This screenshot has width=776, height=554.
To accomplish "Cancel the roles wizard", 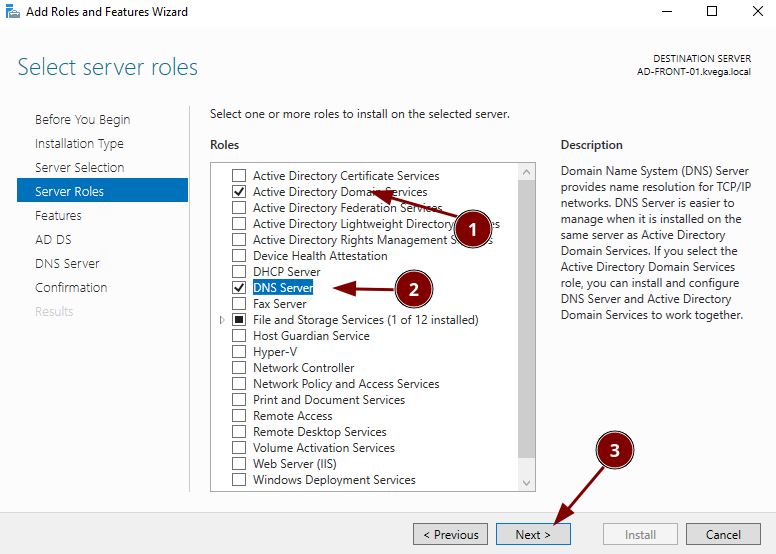I will tap(723, 534).
